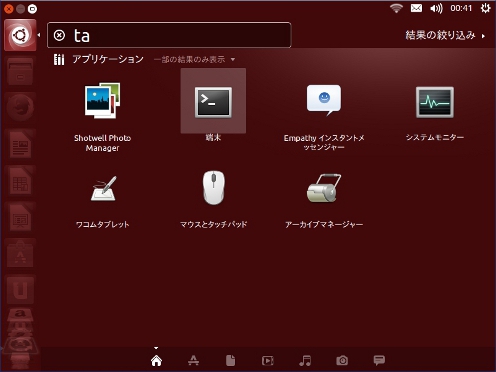Expand 一部の結果のみ表示 results
496x372 pixels.
point(194,59)
